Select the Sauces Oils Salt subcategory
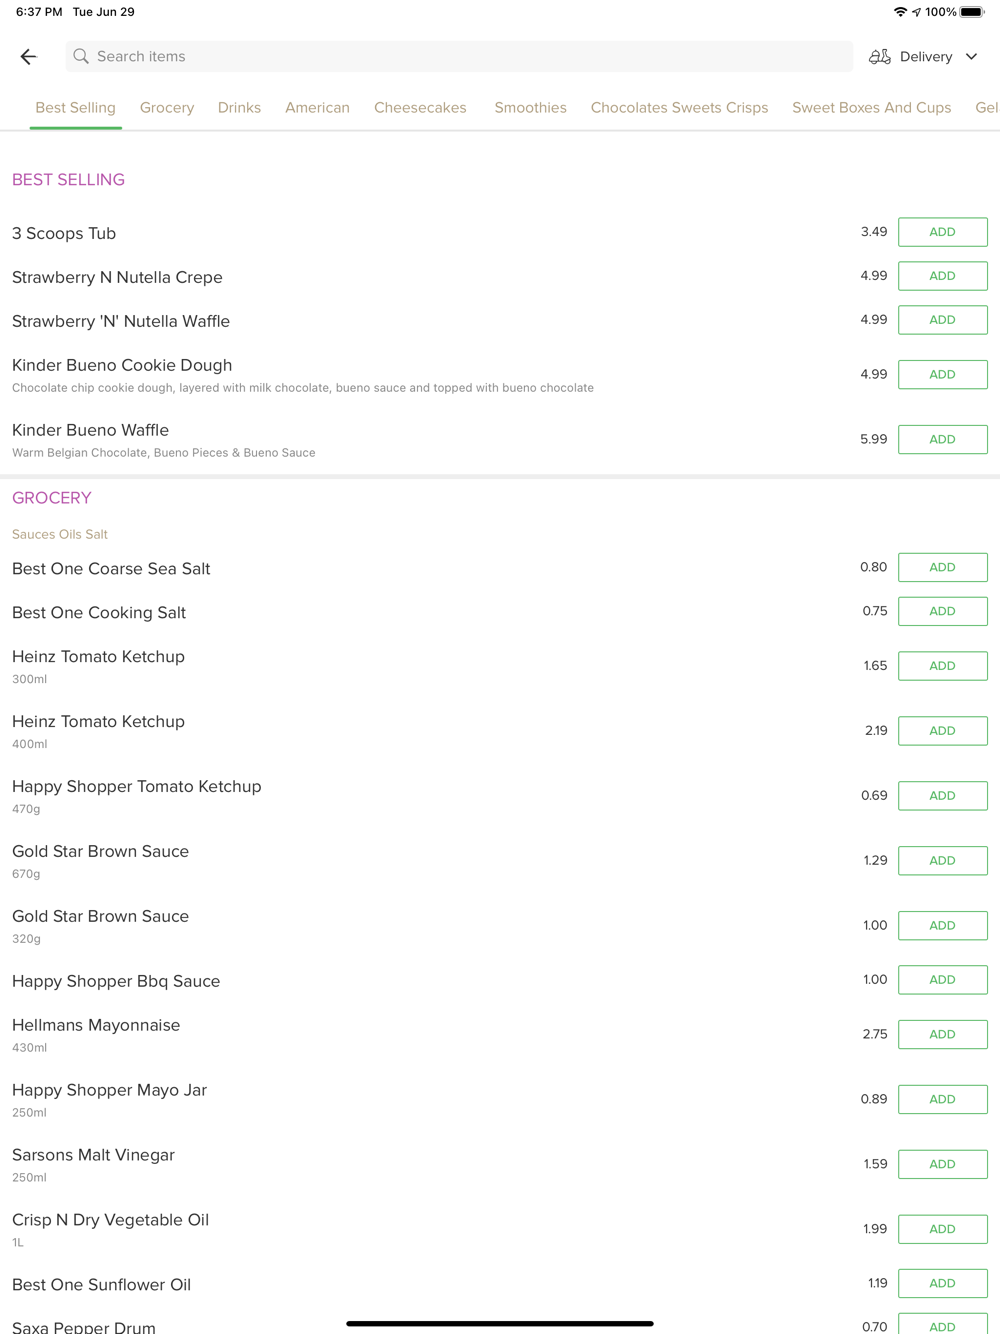This screenshot has height=1334, width=1000. pos(60,534)
